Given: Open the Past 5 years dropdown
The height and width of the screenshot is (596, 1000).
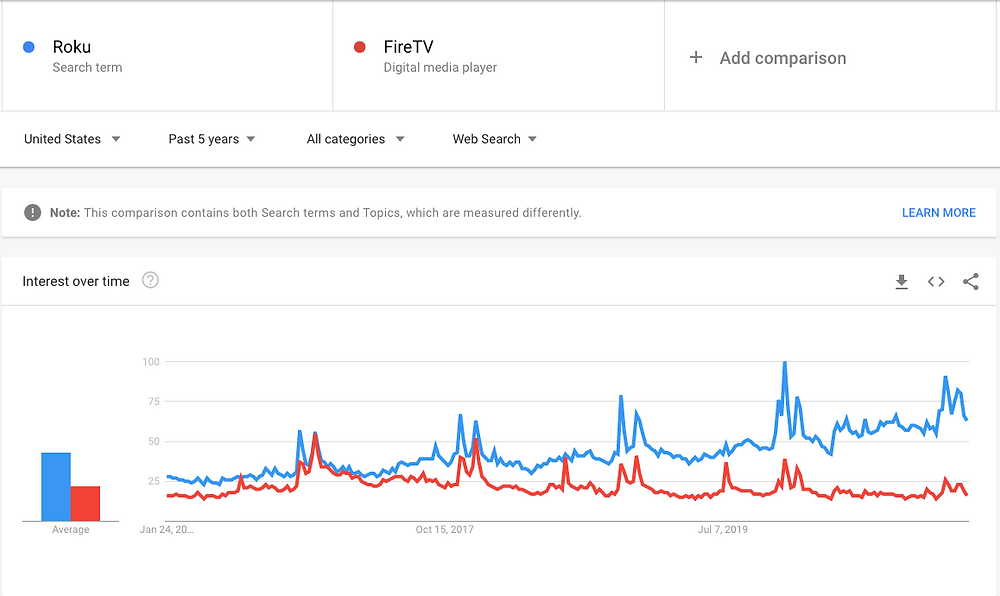Looking at the screenshot, I should [212, 139].
